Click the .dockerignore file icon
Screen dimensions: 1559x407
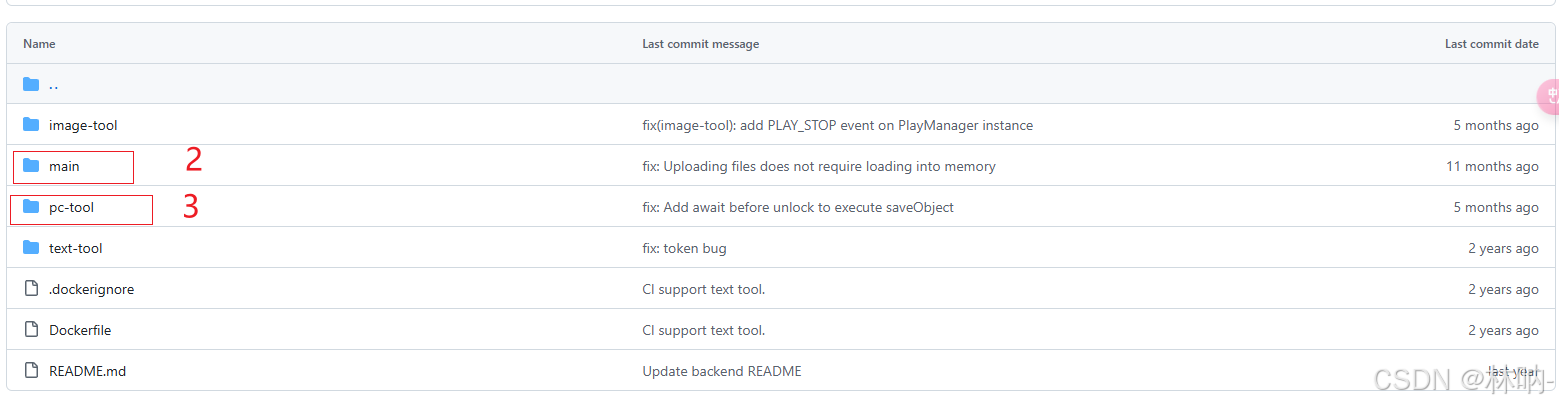[31, 289]
